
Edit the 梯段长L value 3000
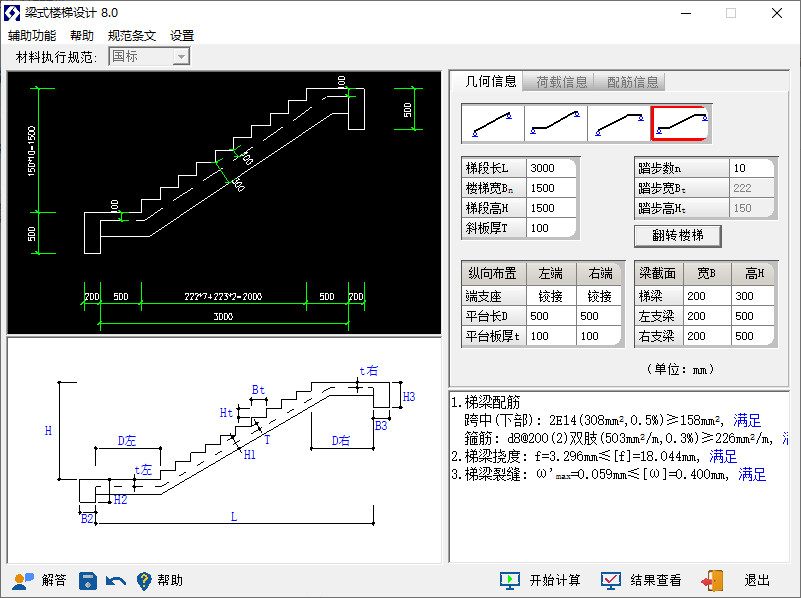point(552,168)
